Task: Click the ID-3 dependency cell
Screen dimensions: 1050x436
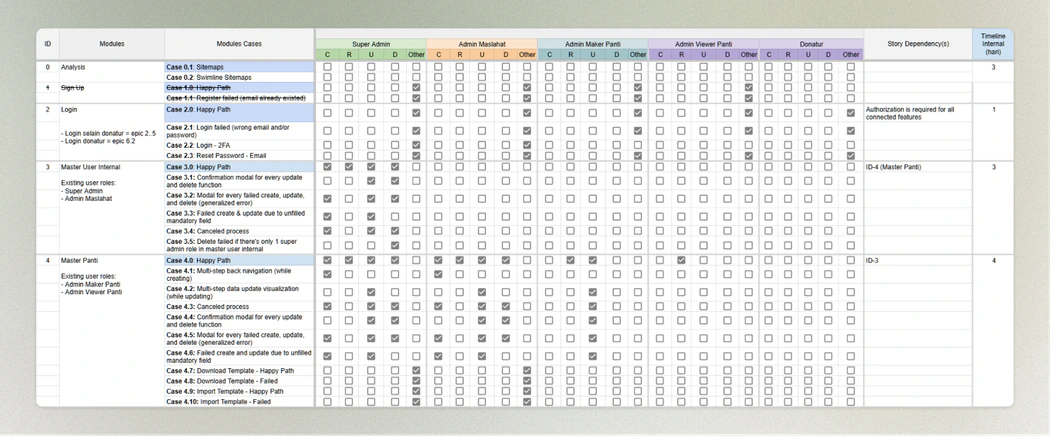Action: [x=917, y=260]
